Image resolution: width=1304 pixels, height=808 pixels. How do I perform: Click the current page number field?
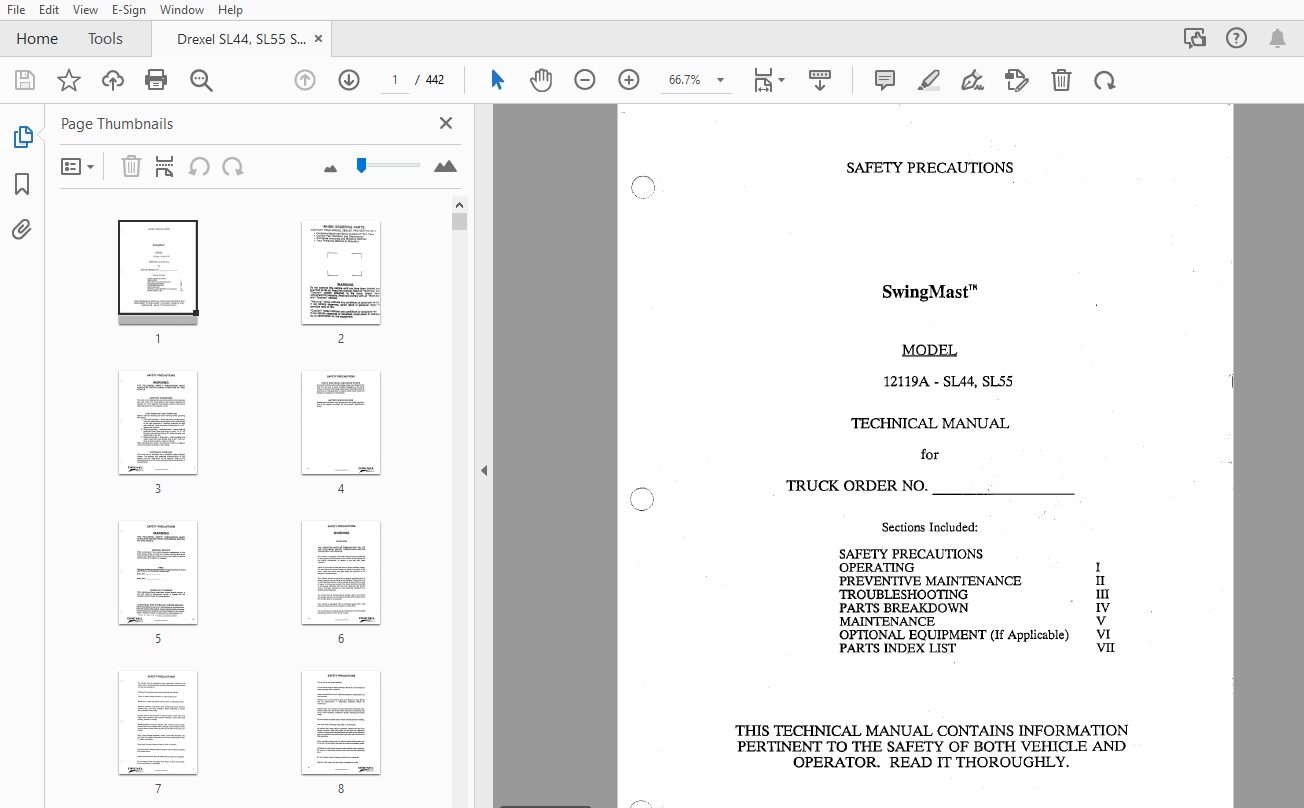[394, 80]
